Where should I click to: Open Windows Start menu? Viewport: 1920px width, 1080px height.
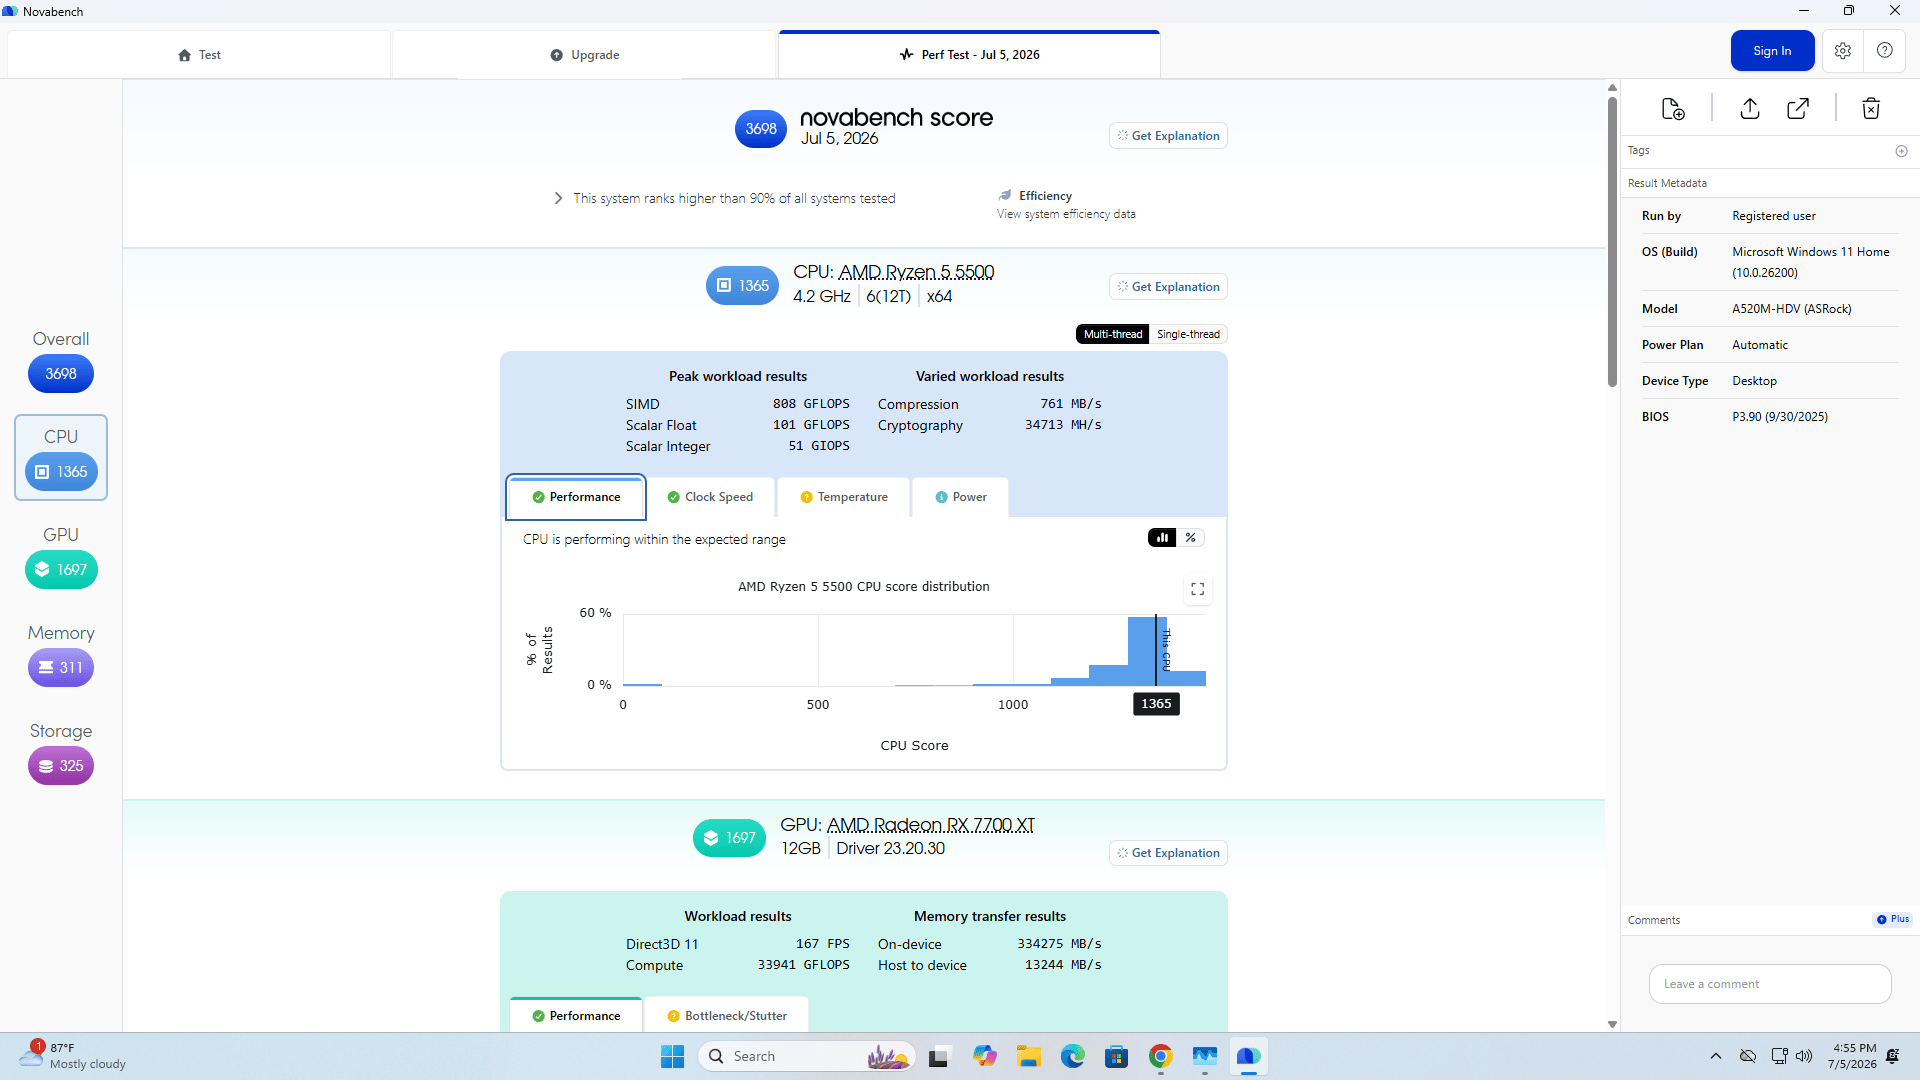[x=672, y=1056]
